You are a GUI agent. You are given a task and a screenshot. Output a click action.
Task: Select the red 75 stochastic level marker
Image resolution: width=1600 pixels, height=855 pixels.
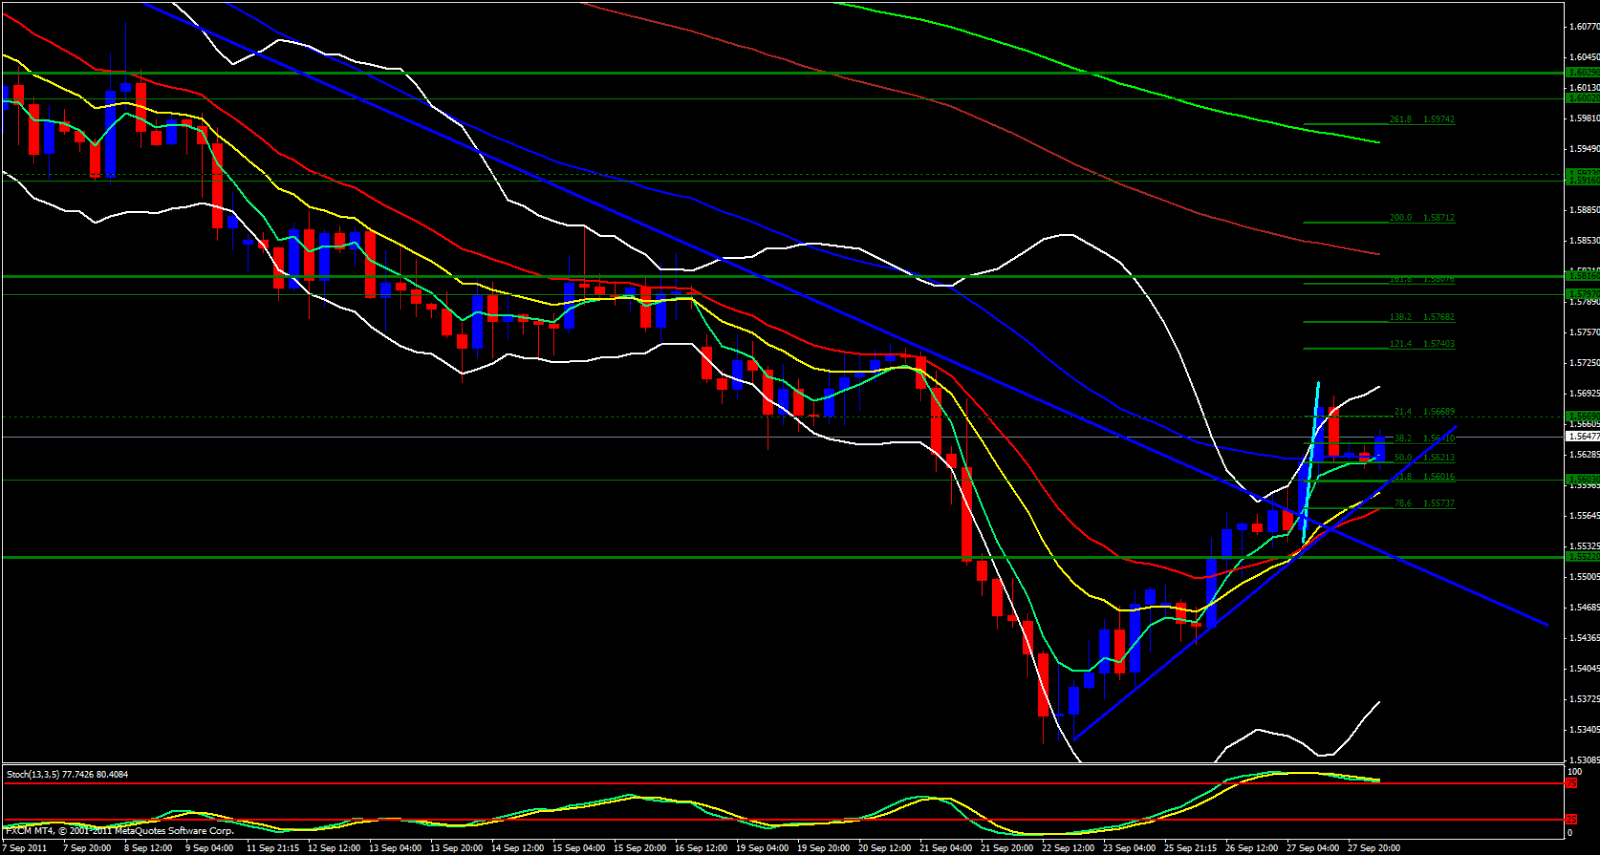pos(1571,783)
